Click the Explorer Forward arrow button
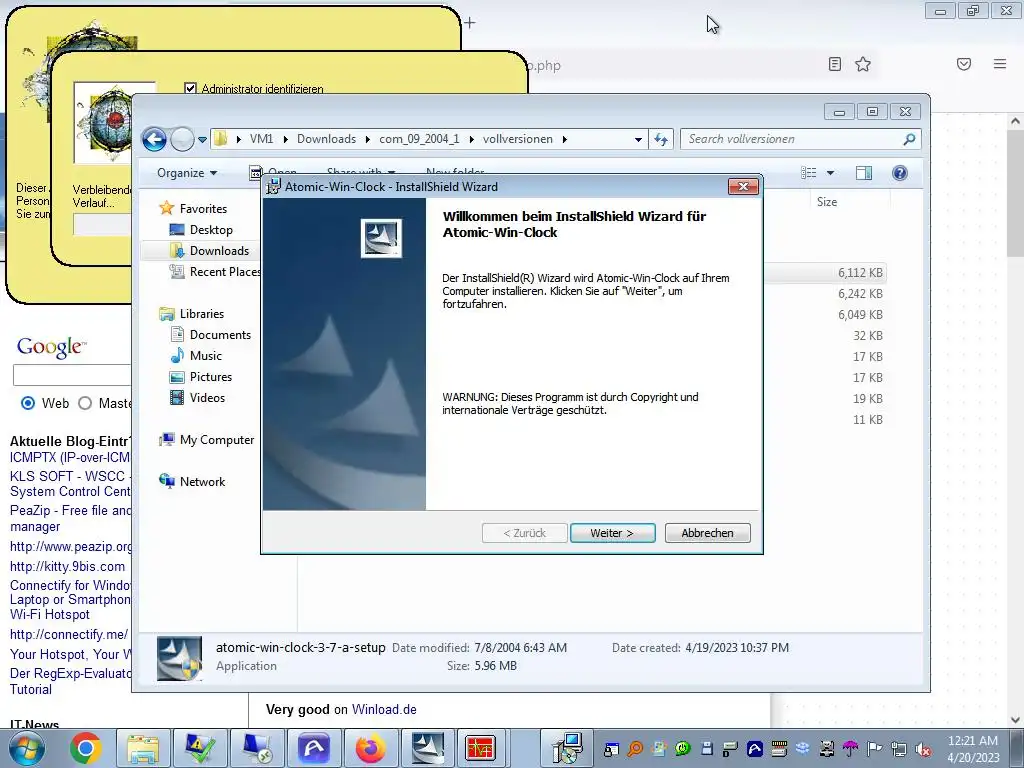This screenshot has height=768, width=1024. pos(182,139)
